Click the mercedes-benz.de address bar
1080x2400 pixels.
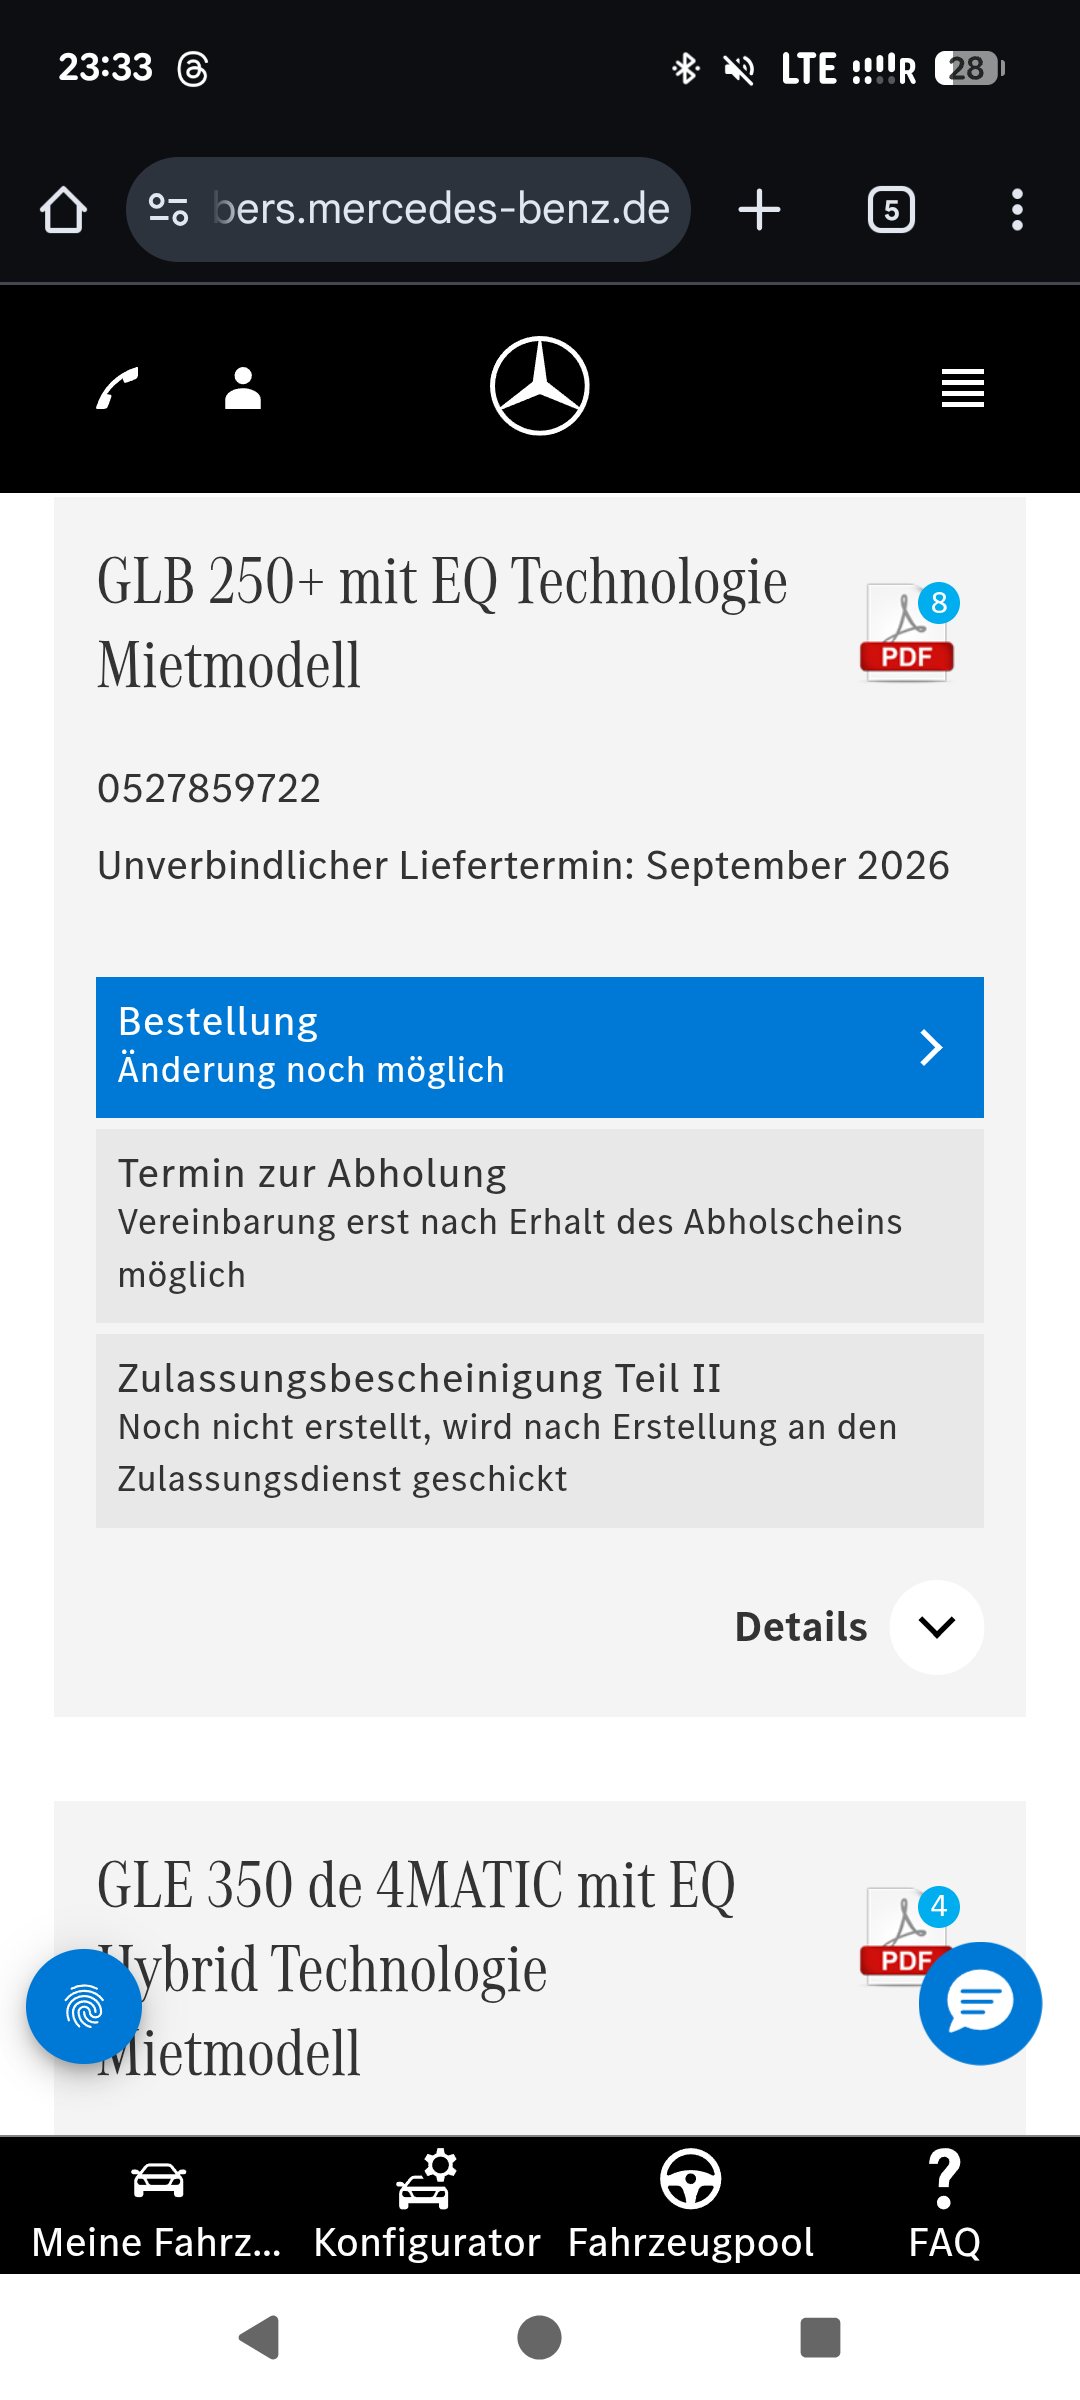click(x=408, y=210)
